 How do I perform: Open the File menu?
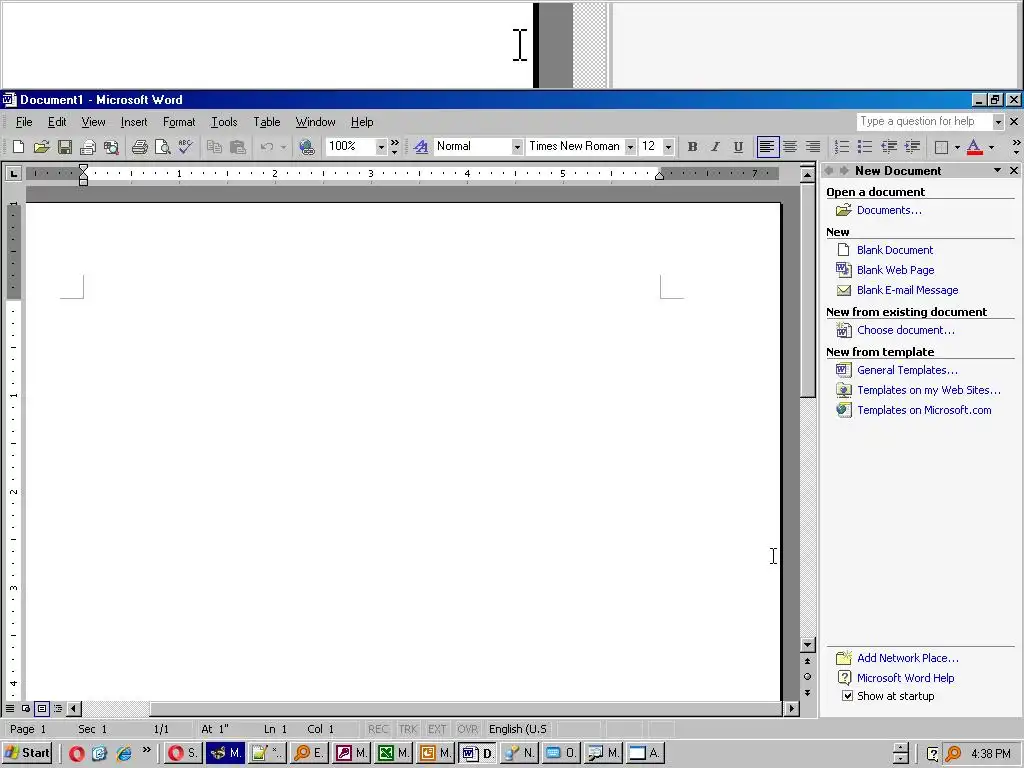coord(24,122)
